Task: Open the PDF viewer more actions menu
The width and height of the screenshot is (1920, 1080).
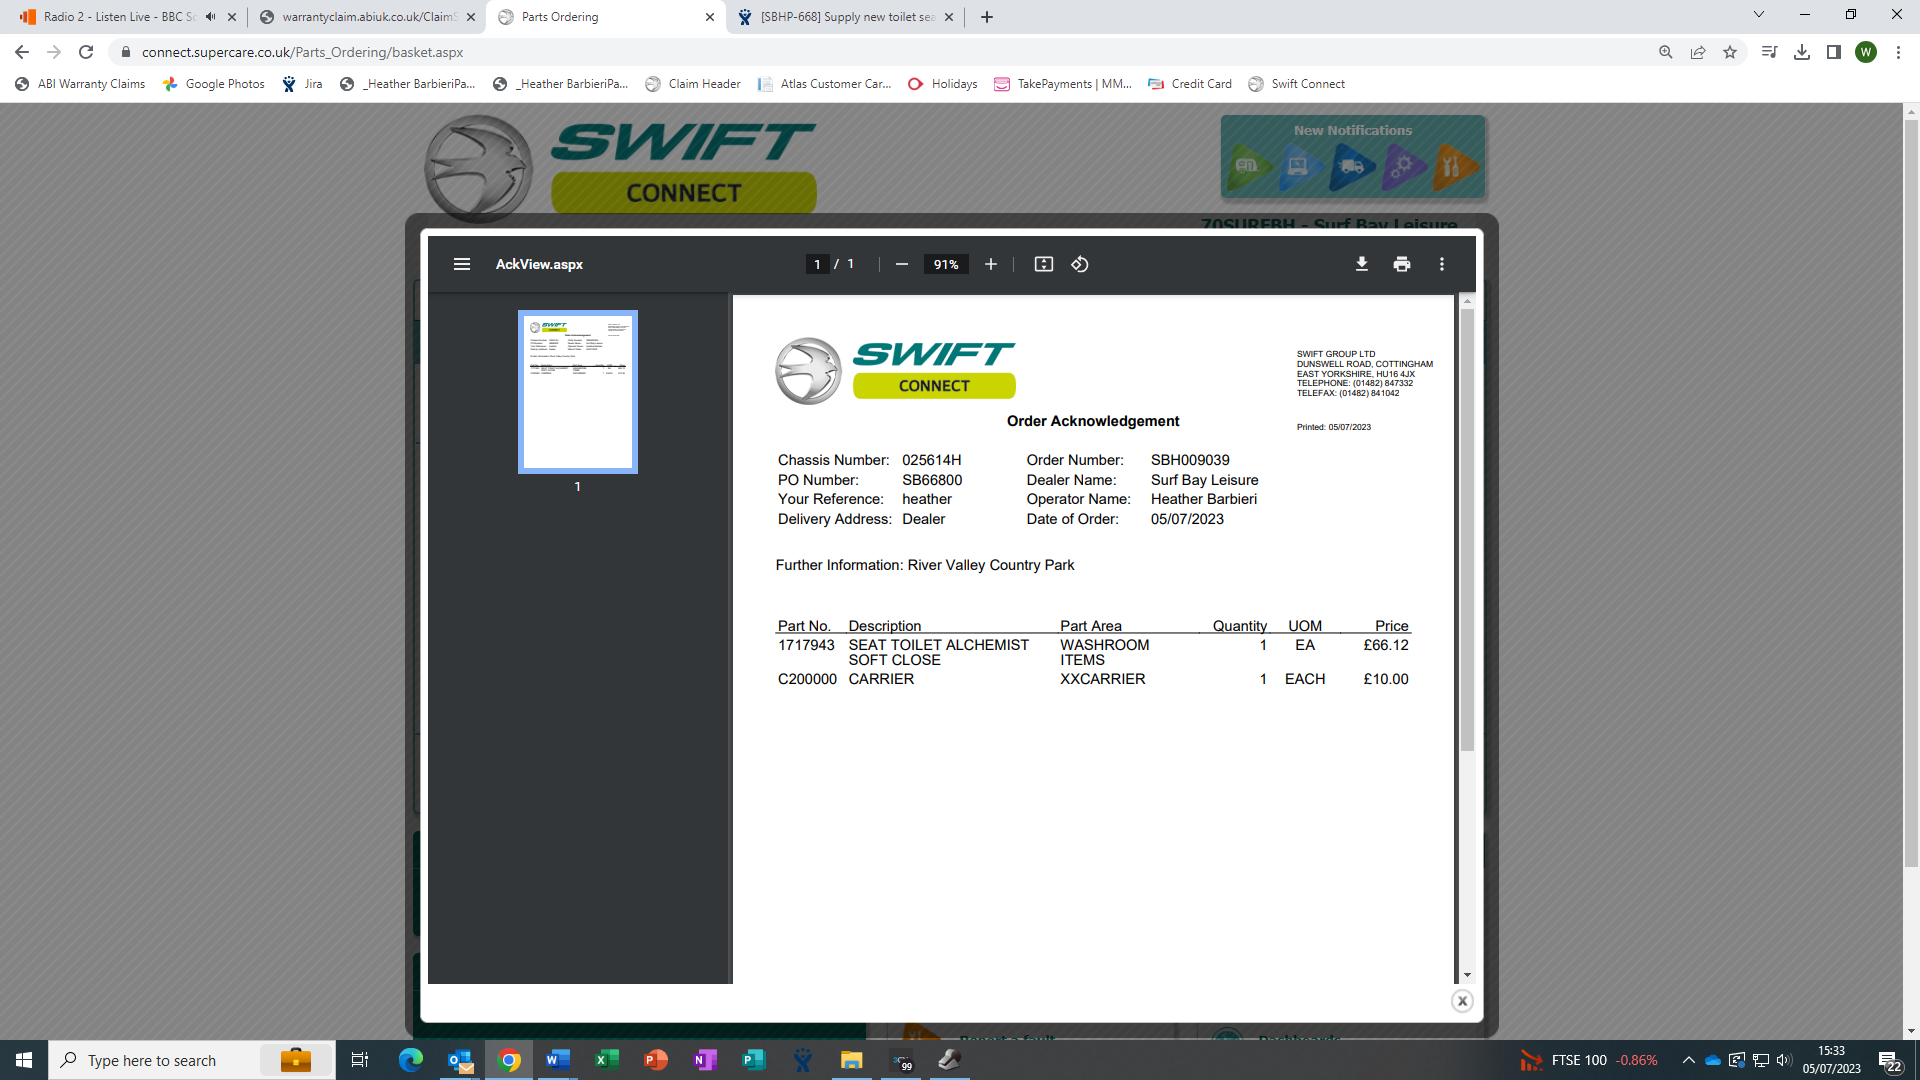Action: tap(1441, 264)
